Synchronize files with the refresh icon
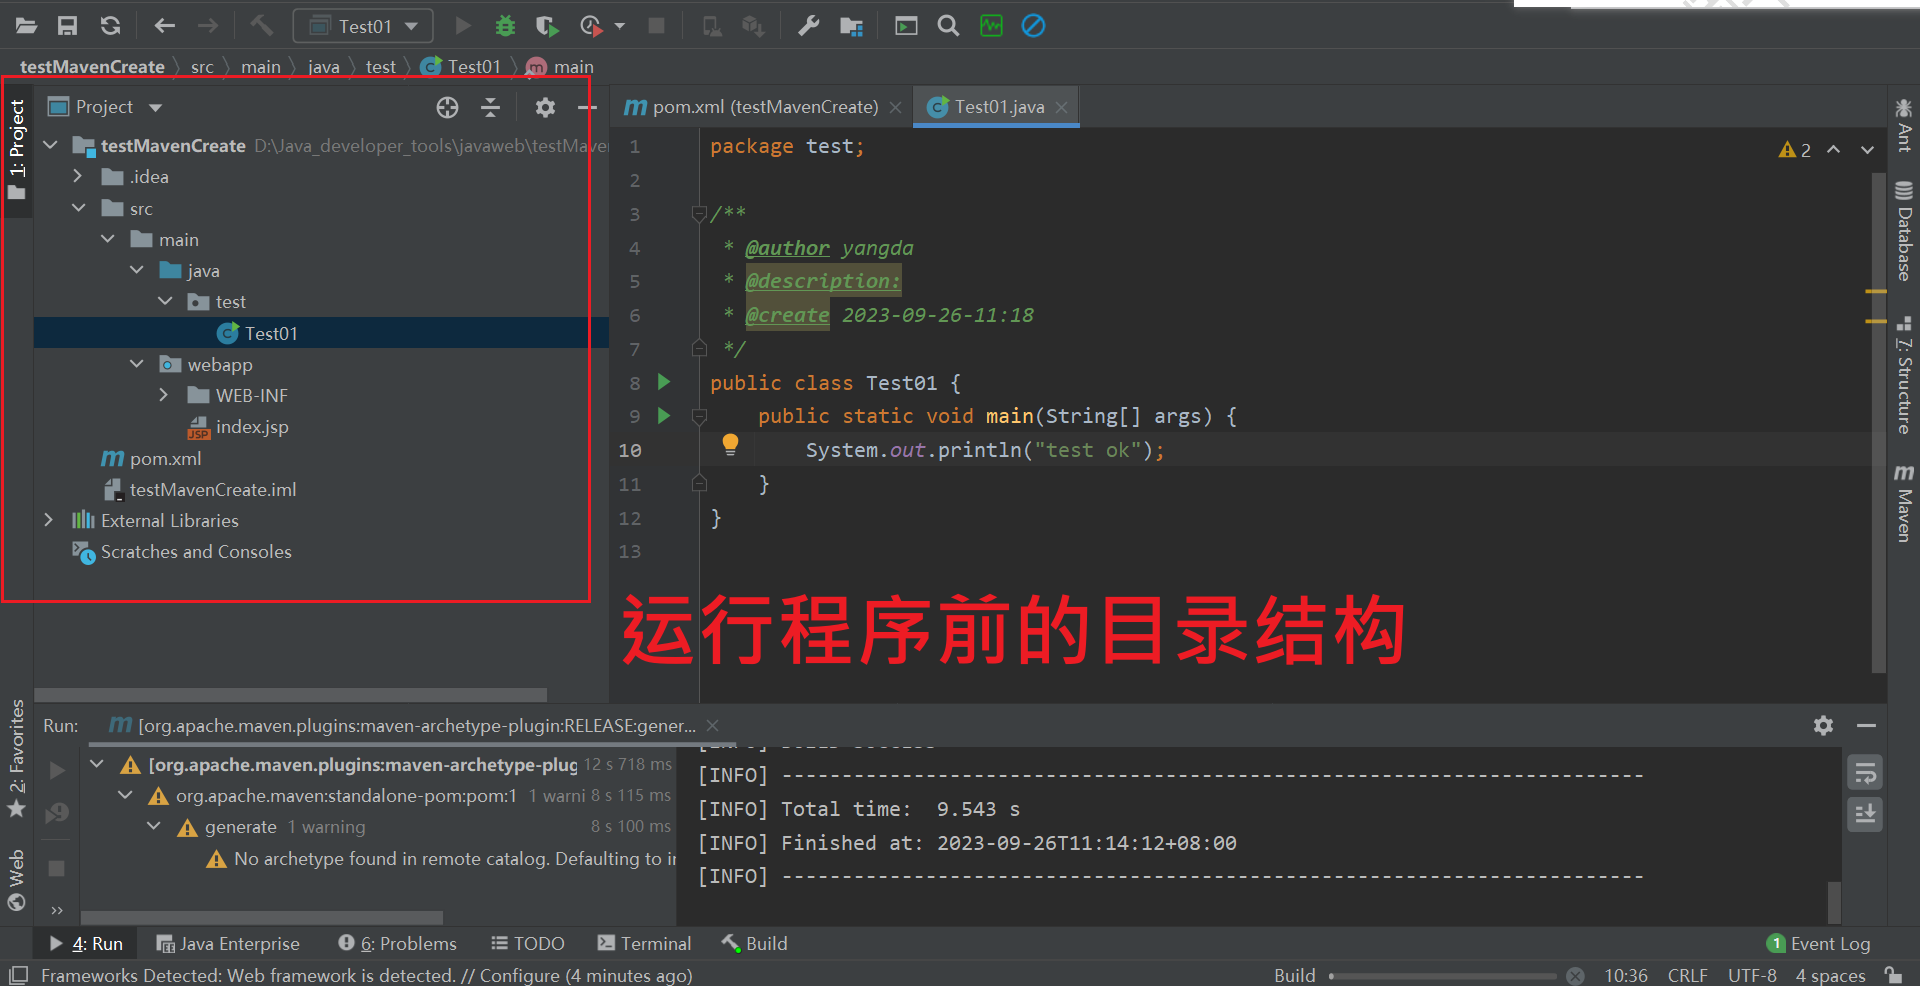1920x986 pixels. pyautogui.click(x=110, y=26)
